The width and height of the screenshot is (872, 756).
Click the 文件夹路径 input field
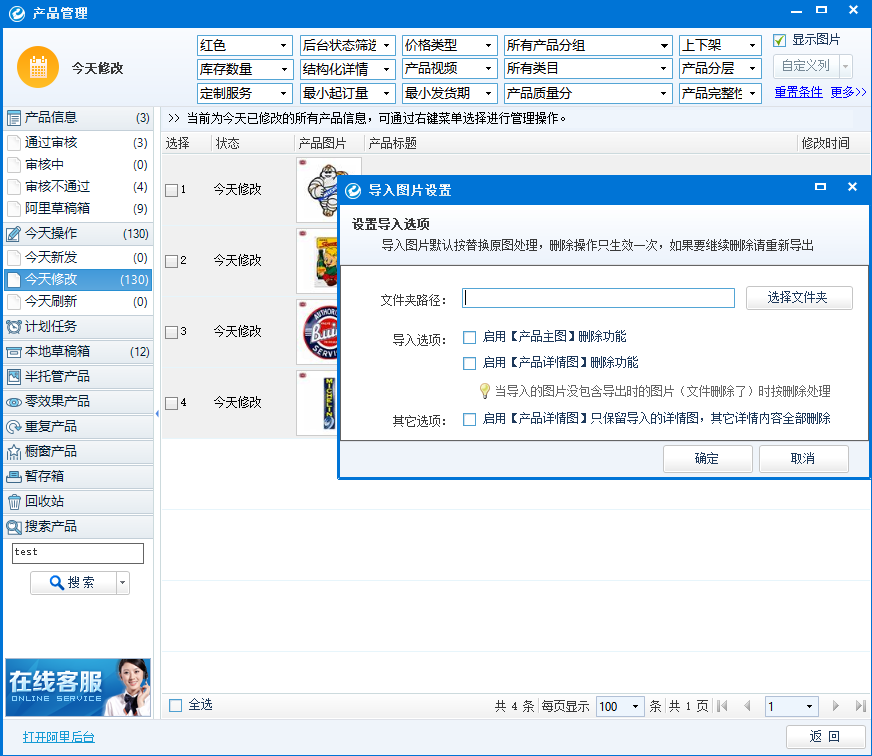coord(598,298)
